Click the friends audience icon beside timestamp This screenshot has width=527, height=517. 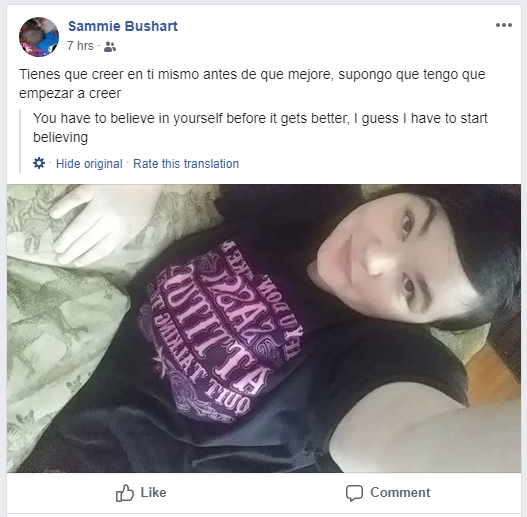(x=110, y=47)
